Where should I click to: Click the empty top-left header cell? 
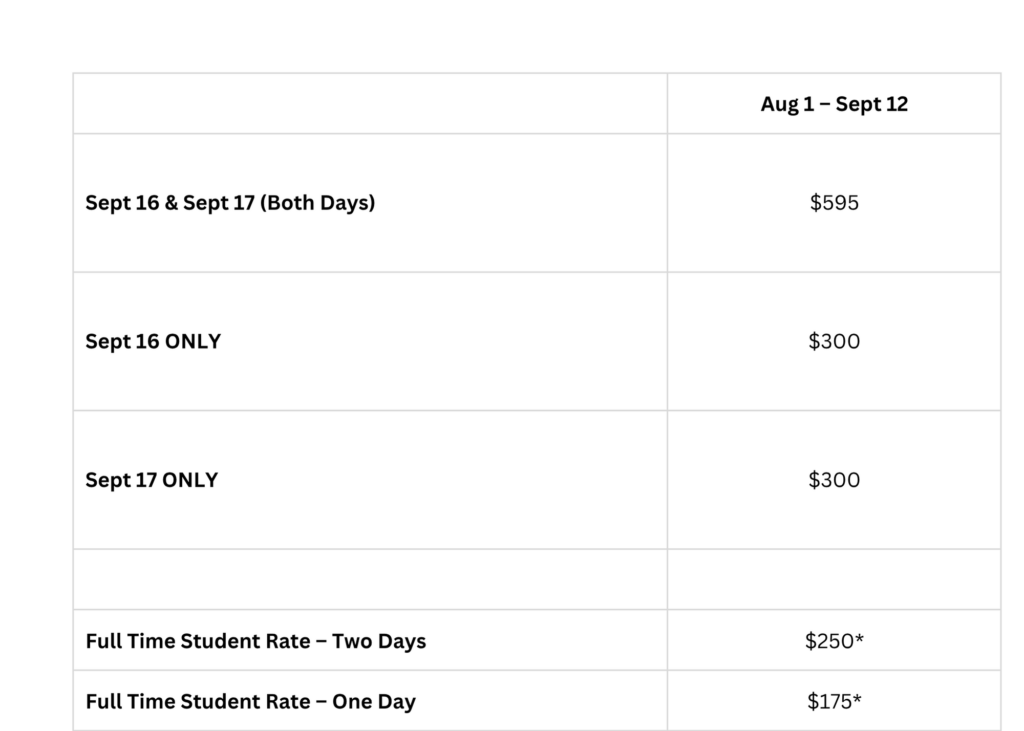click(370, 104)
